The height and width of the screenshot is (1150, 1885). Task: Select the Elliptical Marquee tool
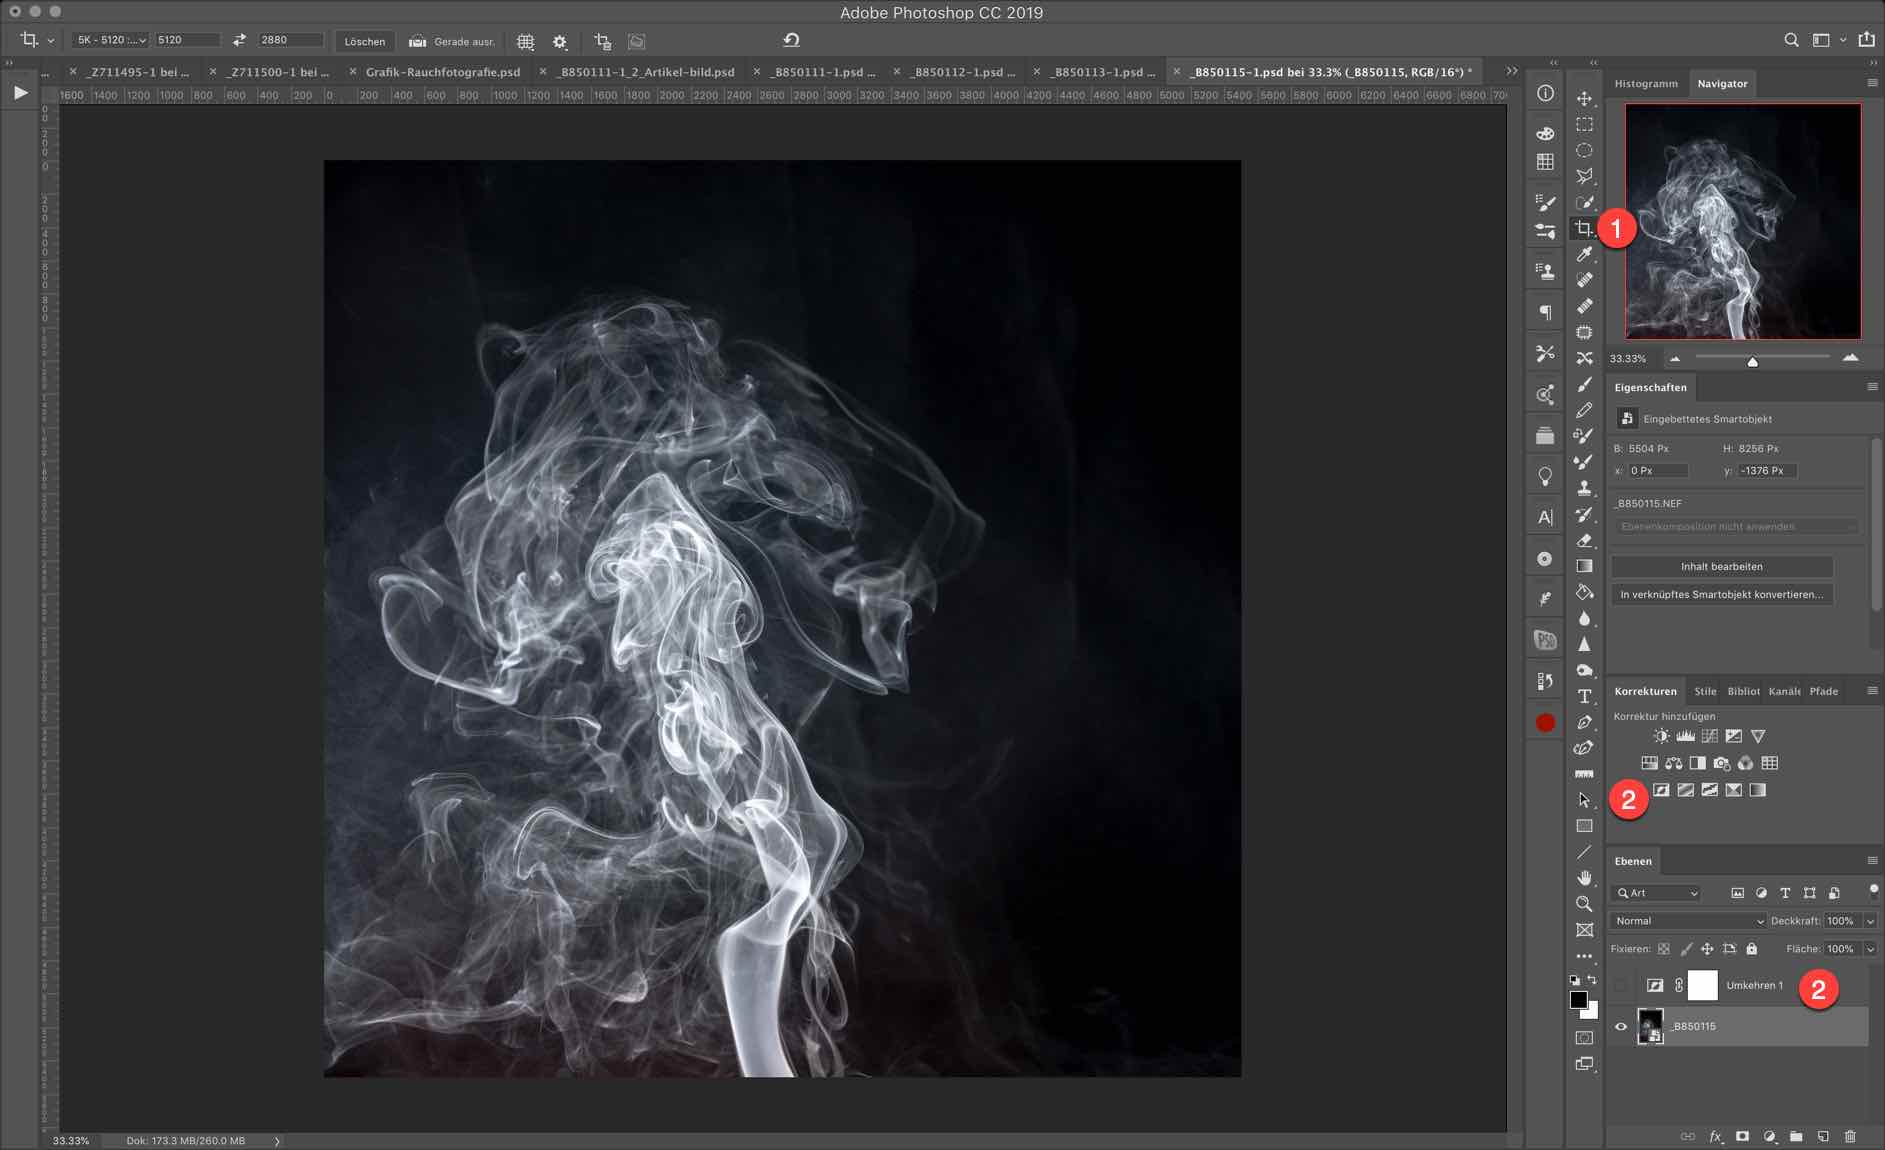[1584, 150]
